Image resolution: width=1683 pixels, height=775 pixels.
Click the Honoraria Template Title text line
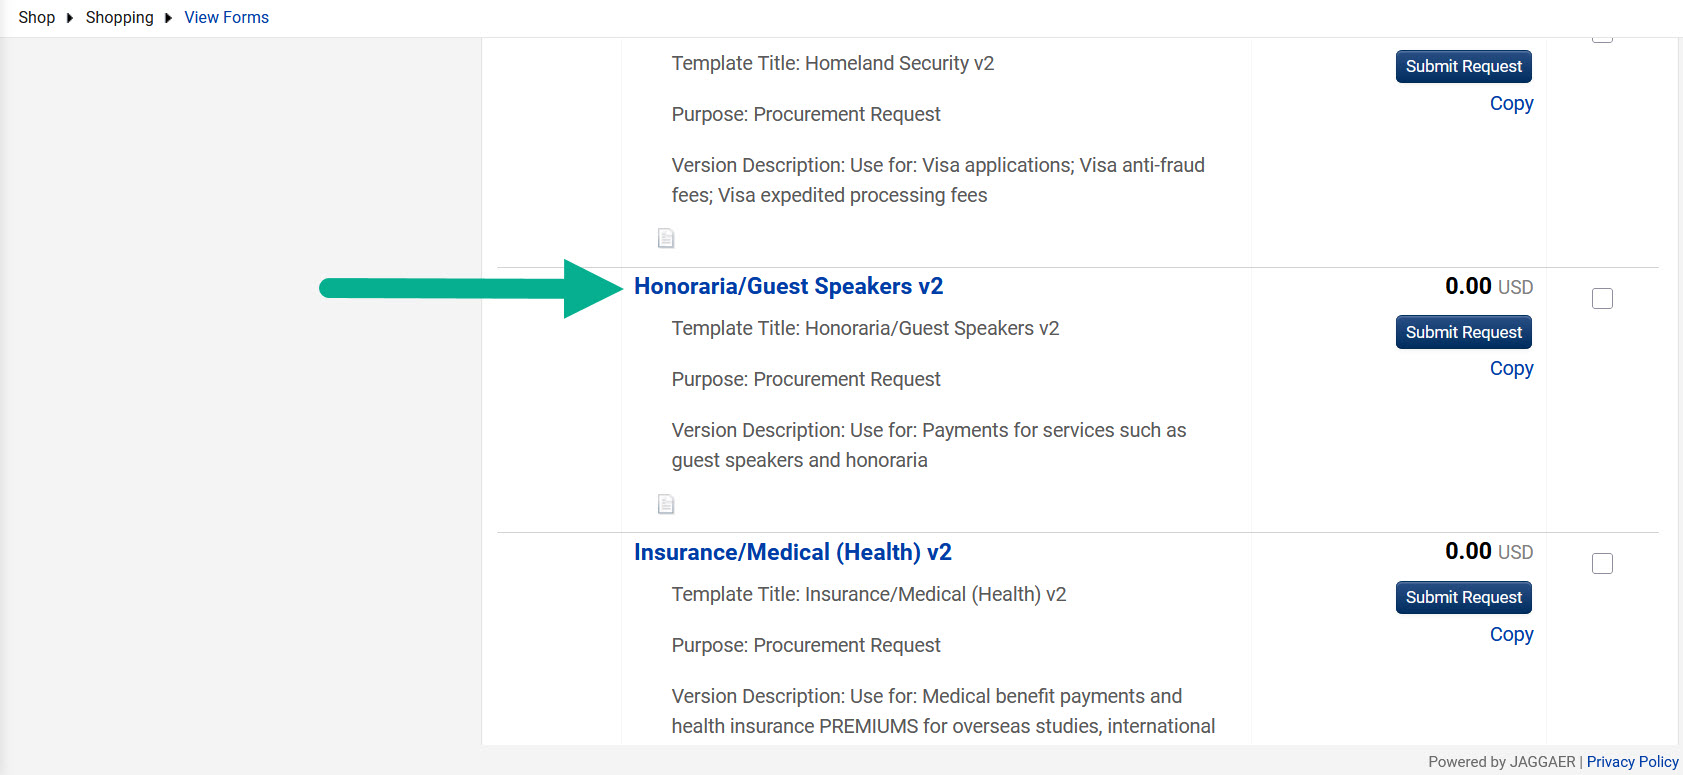(865, 328)
